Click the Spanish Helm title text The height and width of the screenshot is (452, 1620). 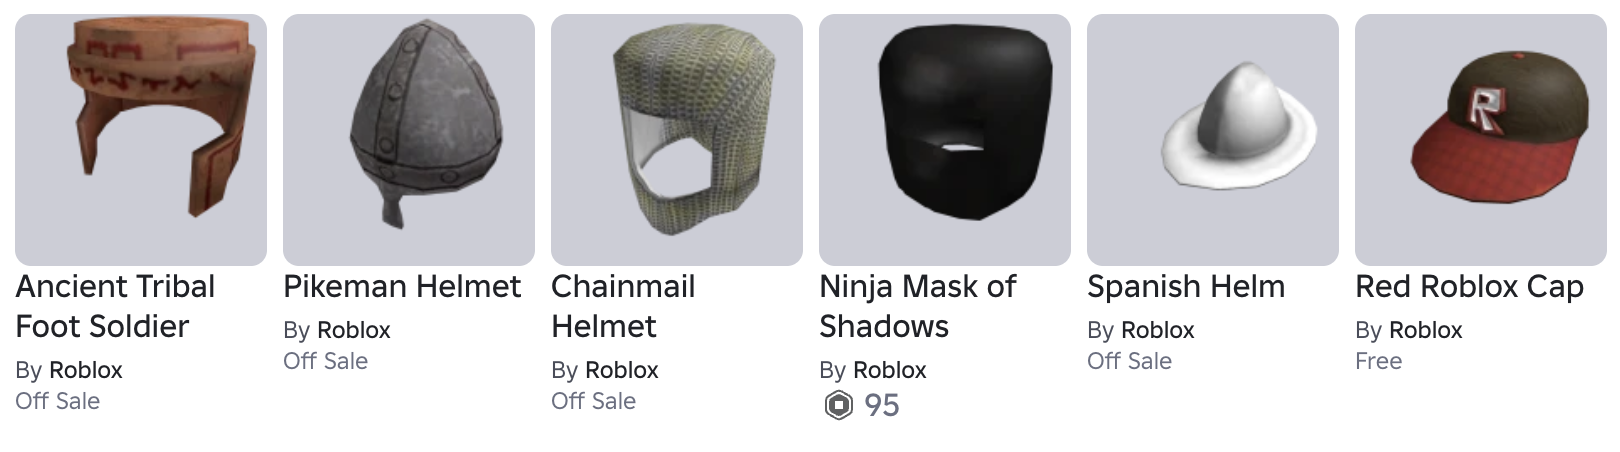click(1186, 287)
